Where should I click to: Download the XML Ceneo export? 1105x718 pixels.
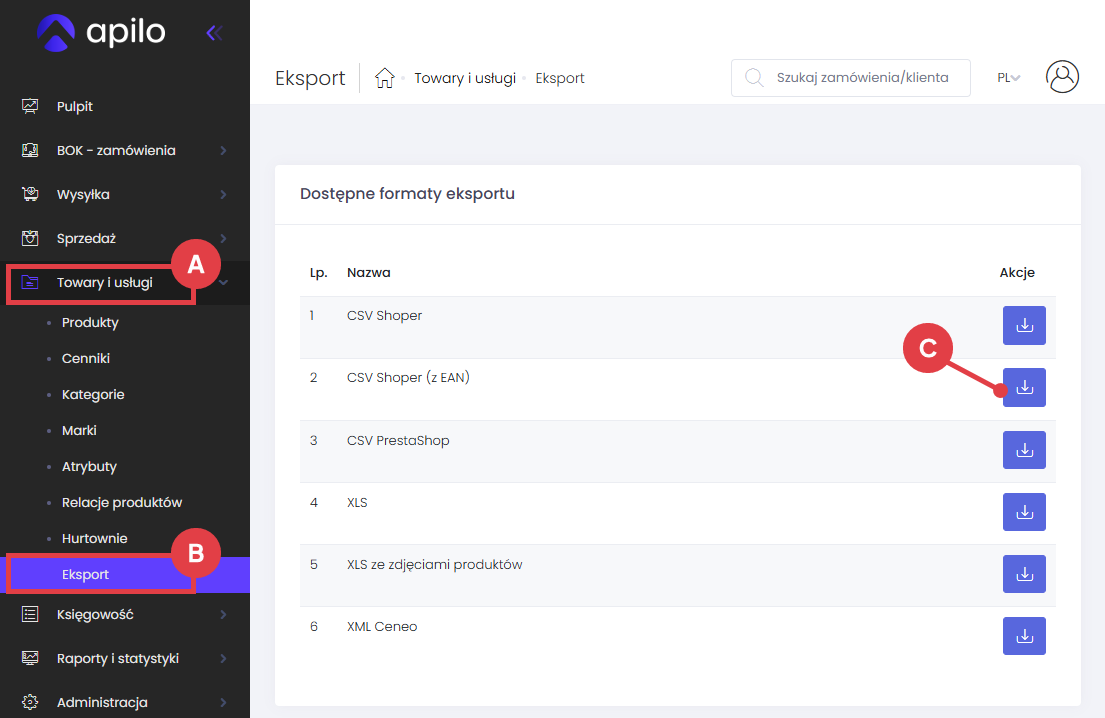[1024, 636]
